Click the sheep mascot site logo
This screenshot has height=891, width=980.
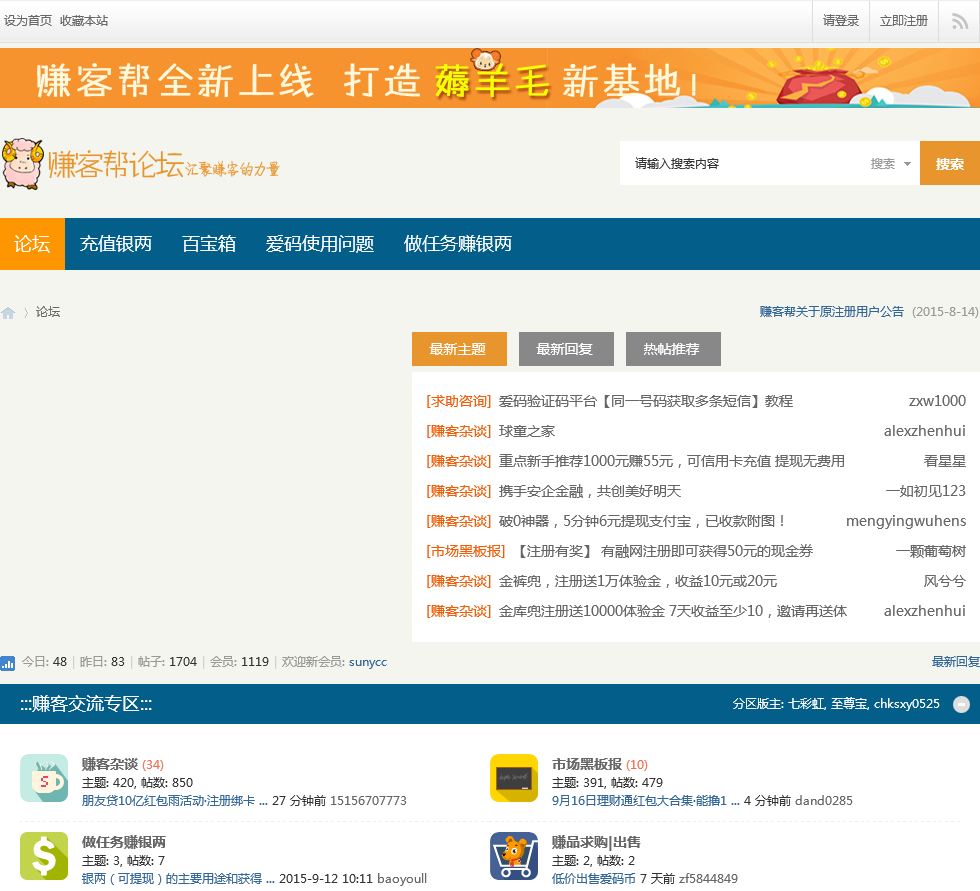(x=22, y=164)
